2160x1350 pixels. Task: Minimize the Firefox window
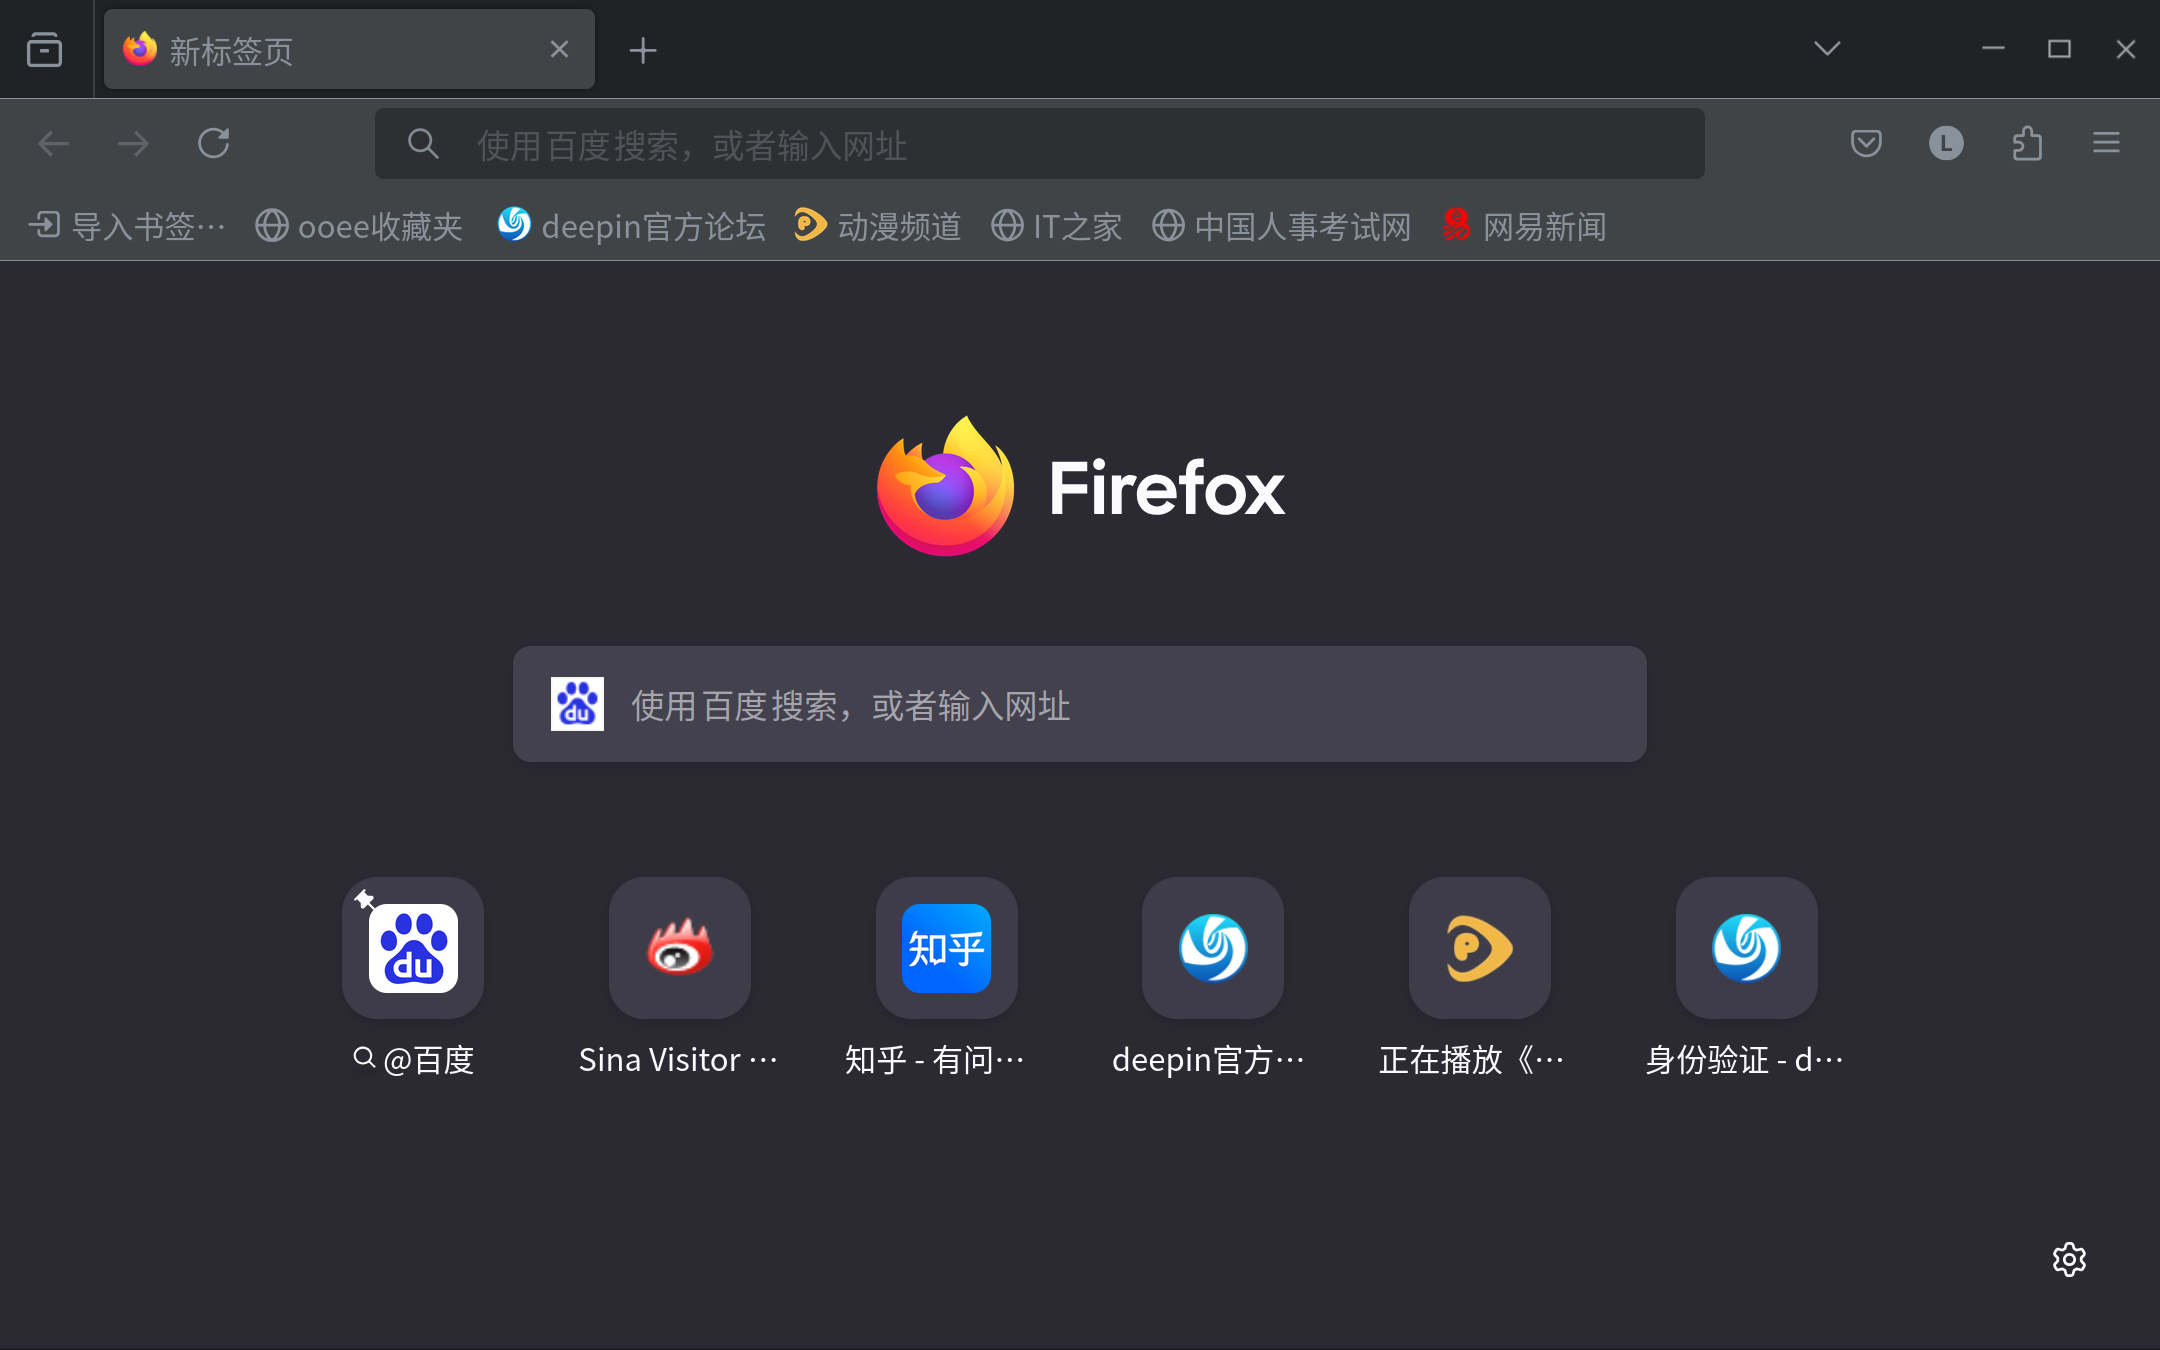pyautogui.click(x=1993, y=49)
